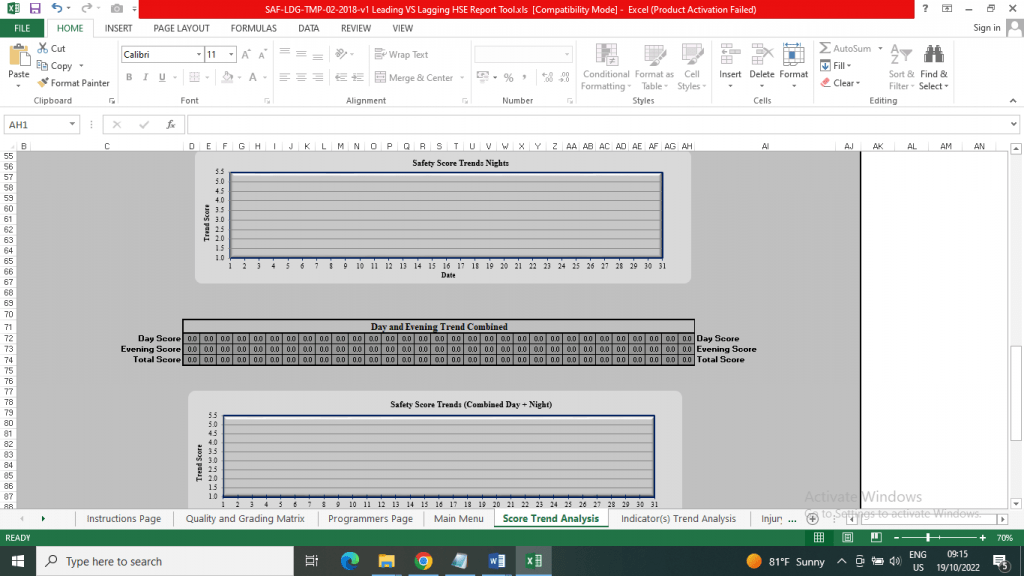The height and width of the screenshot is (576, 1024).
Task: Switch to the DATA ribbon tab
Action: (x=308, y=28)
